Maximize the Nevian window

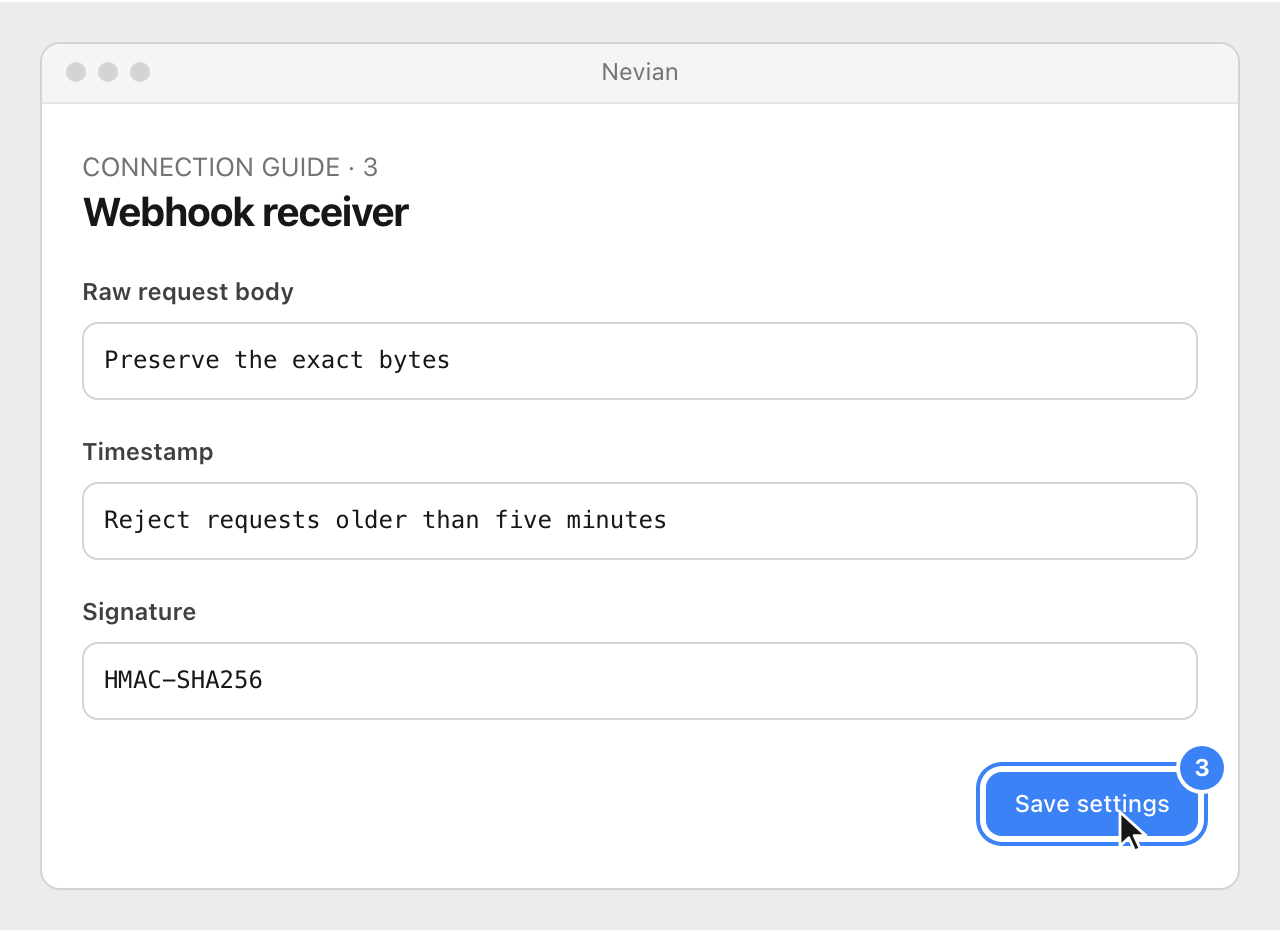tap(140, 72)
